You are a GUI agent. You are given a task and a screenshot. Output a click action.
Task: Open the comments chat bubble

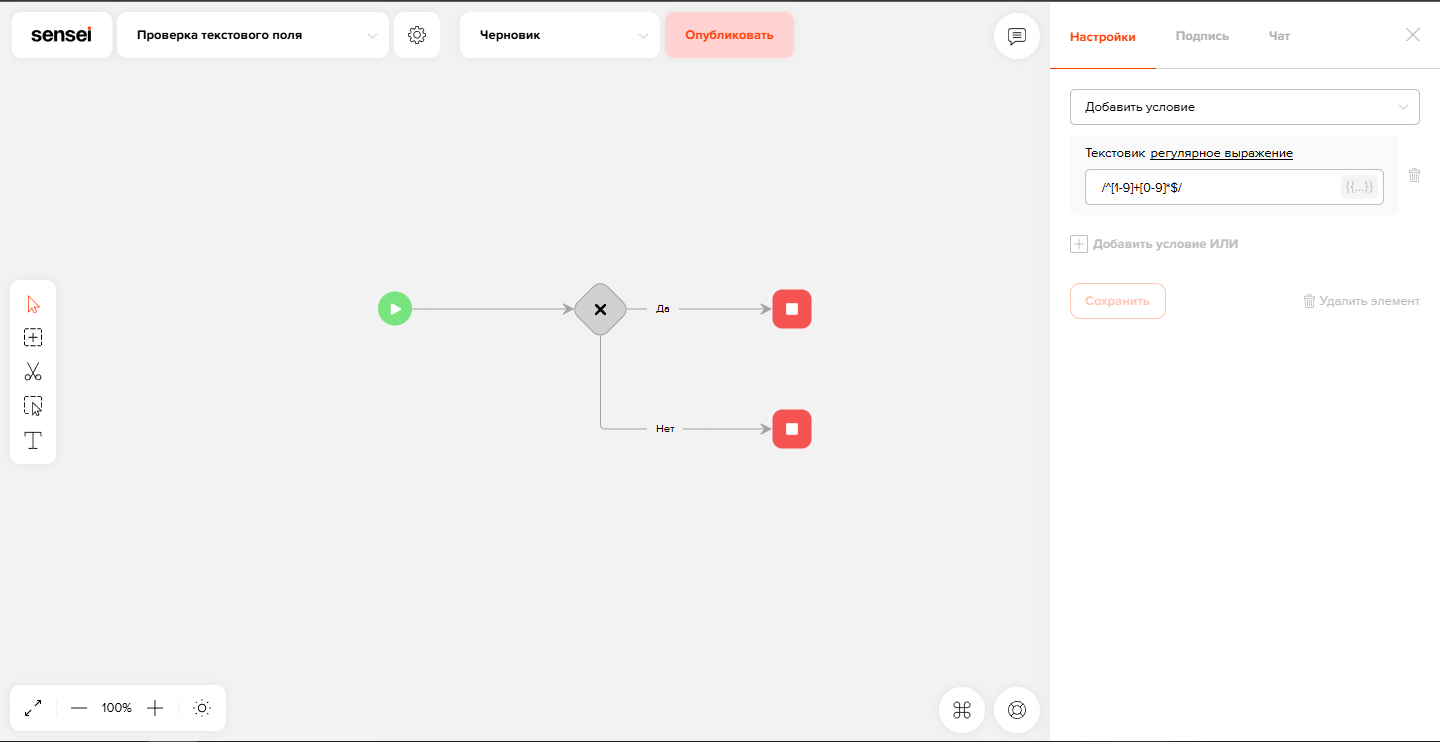click(1017, 37)
